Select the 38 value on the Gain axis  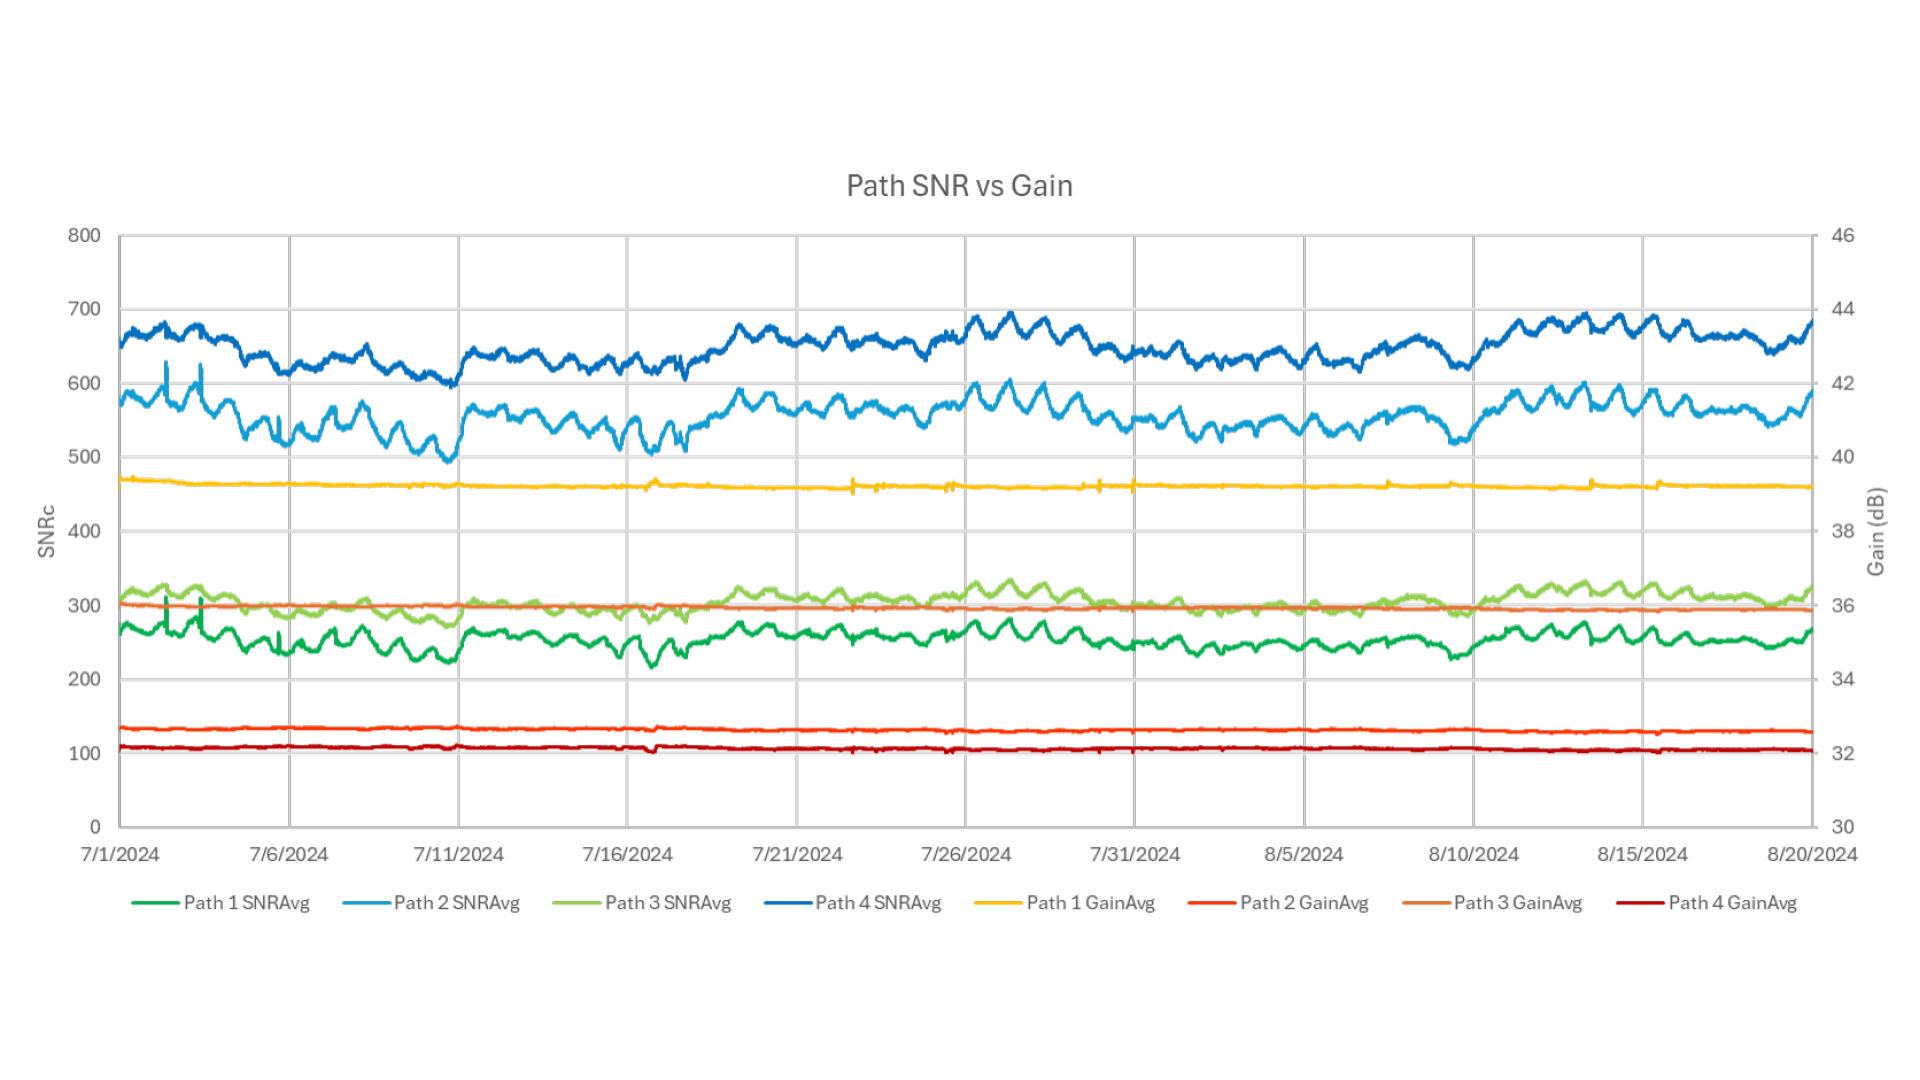pos(1843,531)
